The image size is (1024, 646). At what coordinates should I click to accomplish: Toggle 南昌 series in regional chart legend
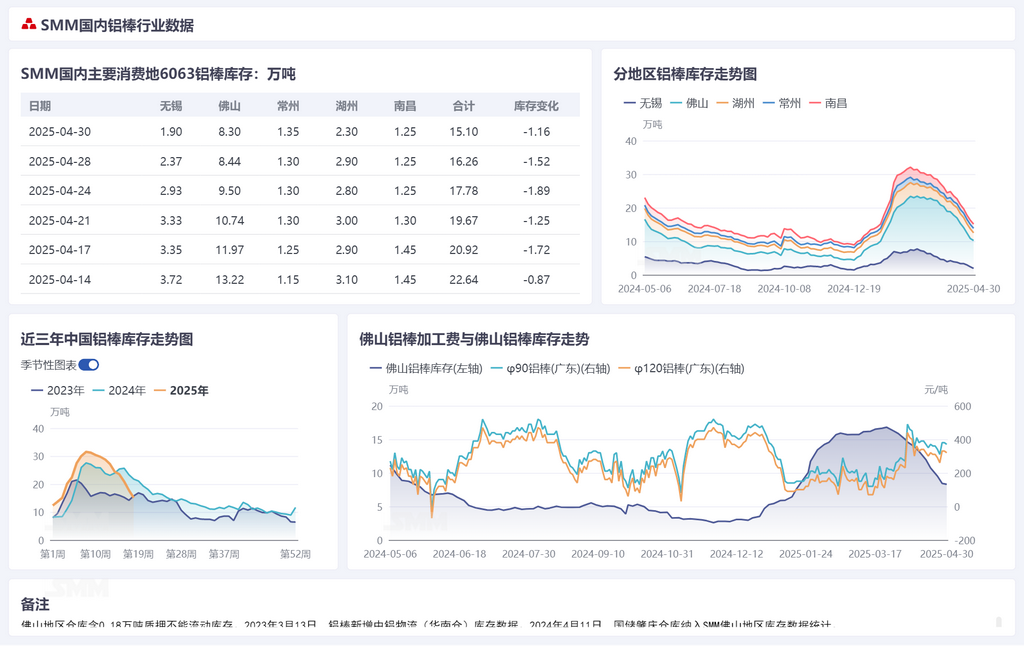tap(829, 103)
